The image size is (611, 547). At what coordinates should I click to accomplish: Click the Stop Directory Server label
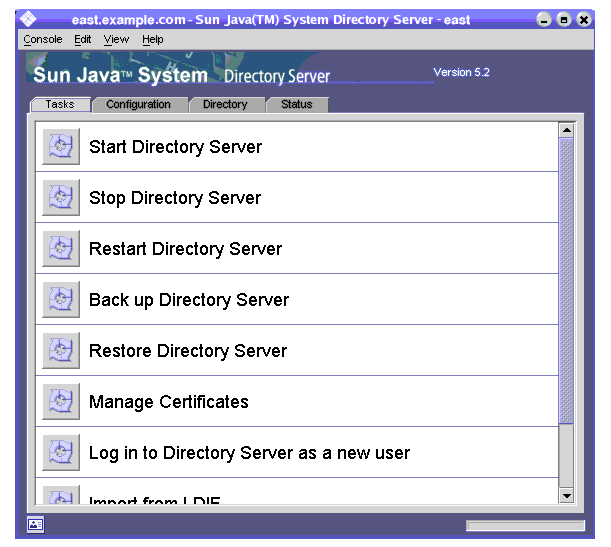click(x=175, y=198)
